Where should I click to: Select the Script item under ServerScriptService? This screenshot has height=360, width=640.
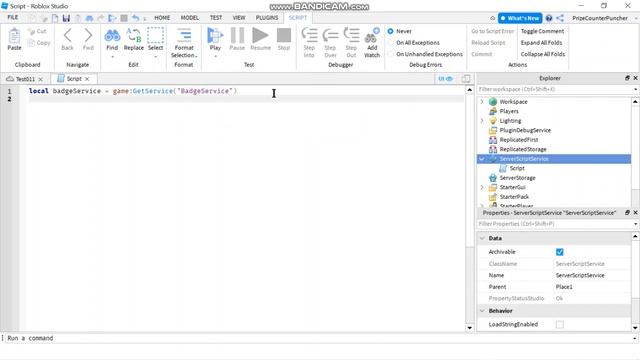coord(517,168)
